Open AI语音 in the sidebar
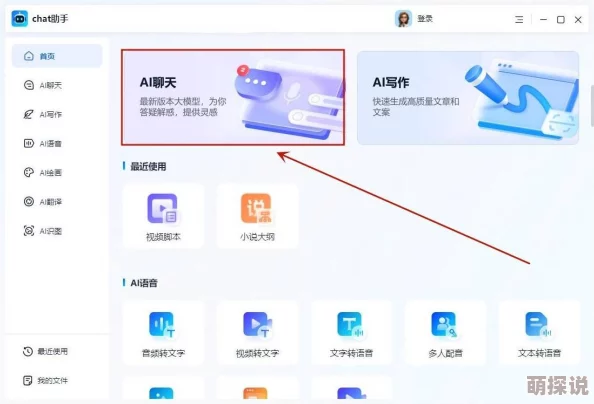Screen dimensions: 594x404 [x=57, y=144]
